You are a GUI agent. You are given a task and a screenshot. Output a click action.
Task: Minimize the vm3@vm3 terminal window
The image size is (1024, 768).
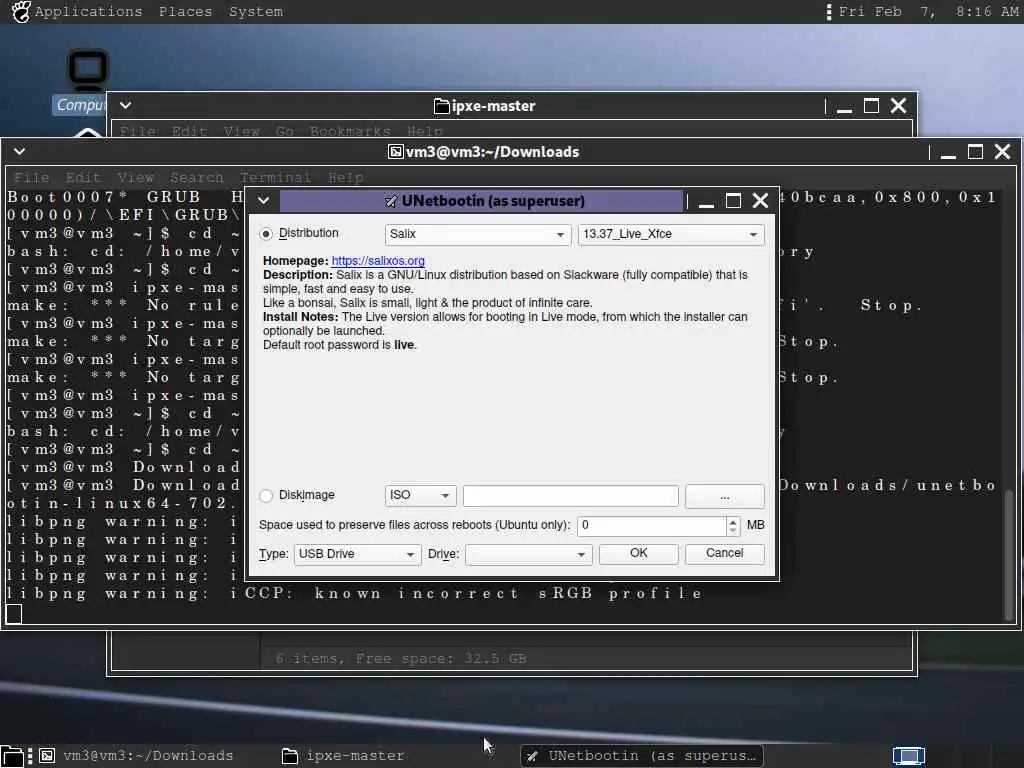(x=948, y=152)
